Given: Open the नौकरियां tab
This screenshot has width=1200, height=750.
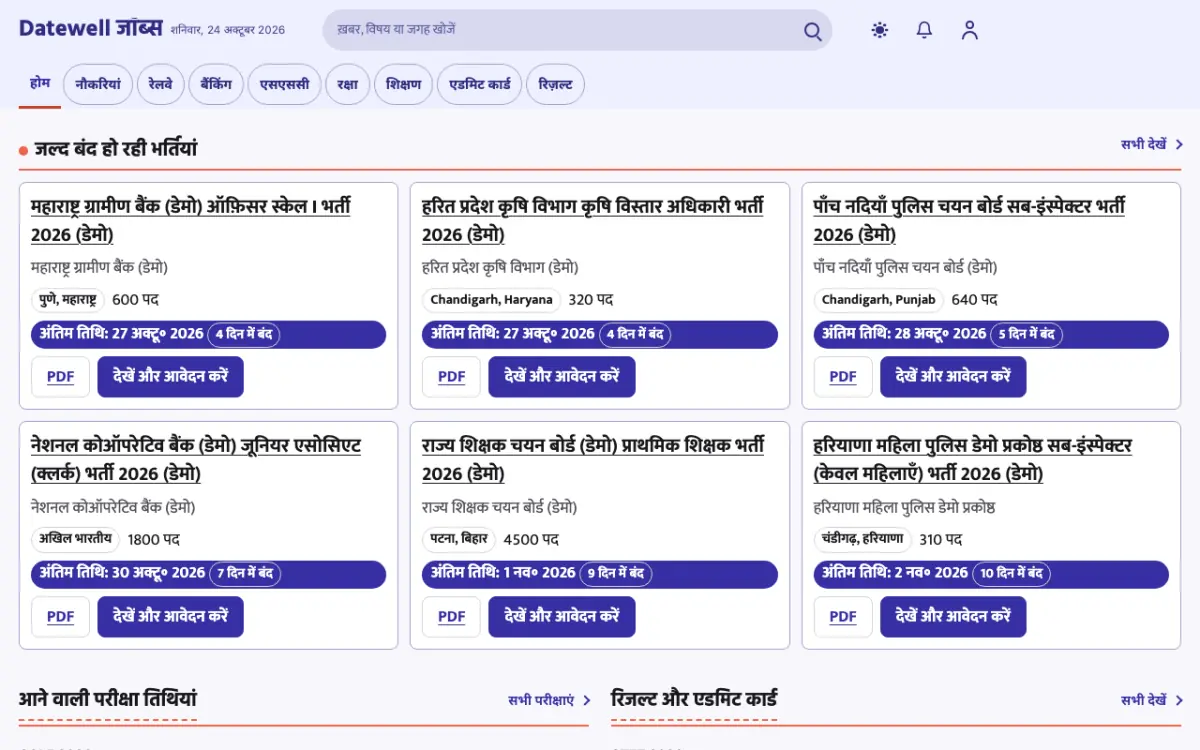Looking at the screenshot, I should [x=98, y=85].
